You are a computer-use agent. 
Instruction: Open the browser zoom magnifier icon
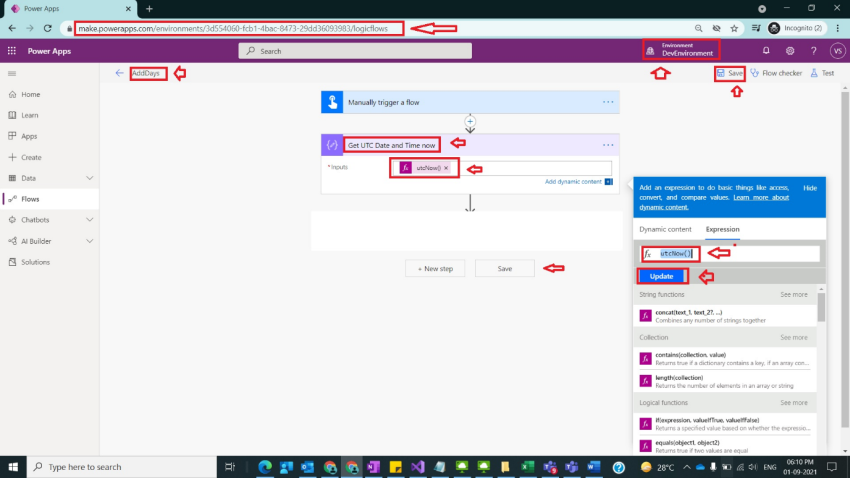[x=698, y=28]
